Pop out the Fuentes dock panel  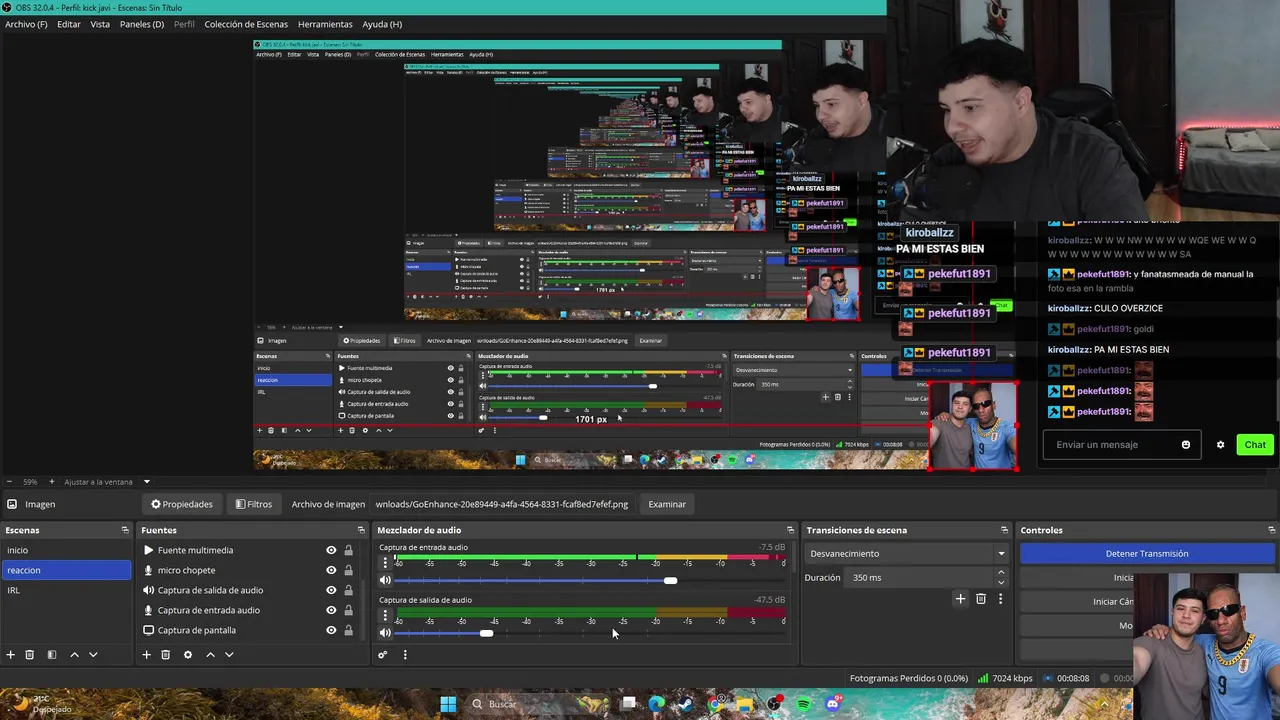pyautogui.click(x=361, y=530)
